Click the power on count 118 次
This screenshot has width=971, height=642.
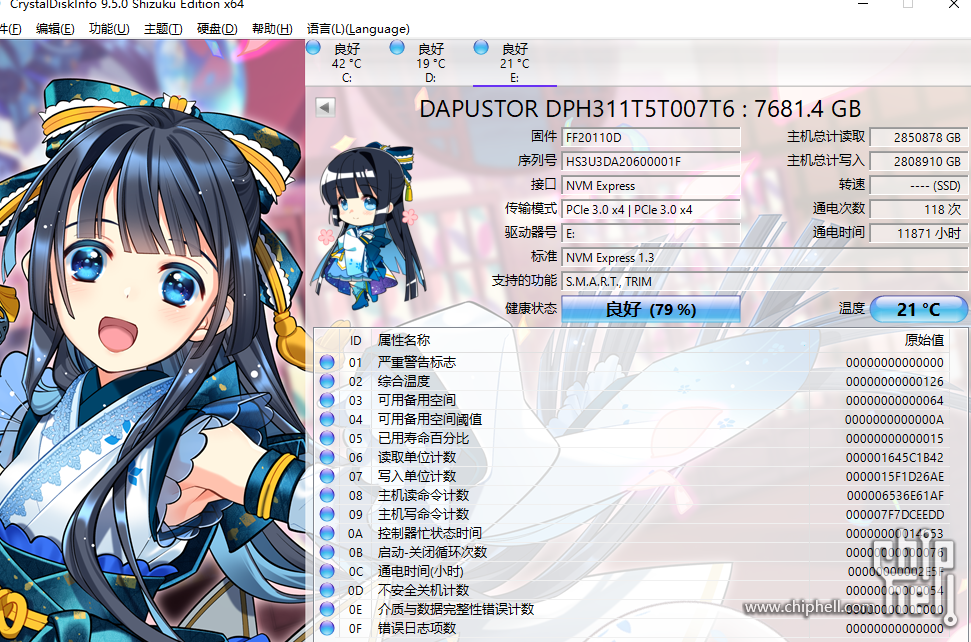pos(918,209)
